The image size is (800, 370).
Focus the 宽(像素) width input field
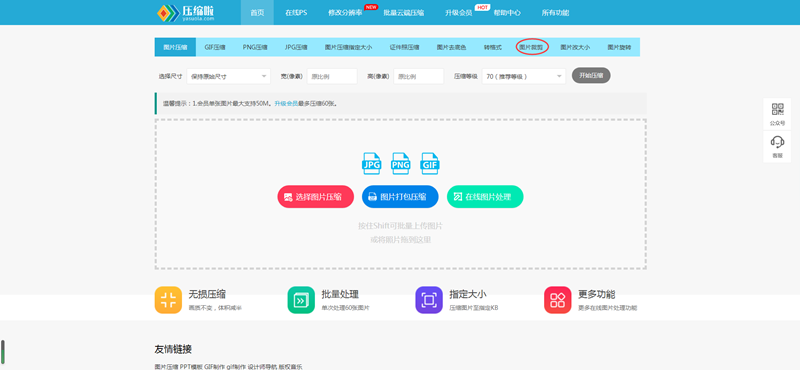[332, 77]
